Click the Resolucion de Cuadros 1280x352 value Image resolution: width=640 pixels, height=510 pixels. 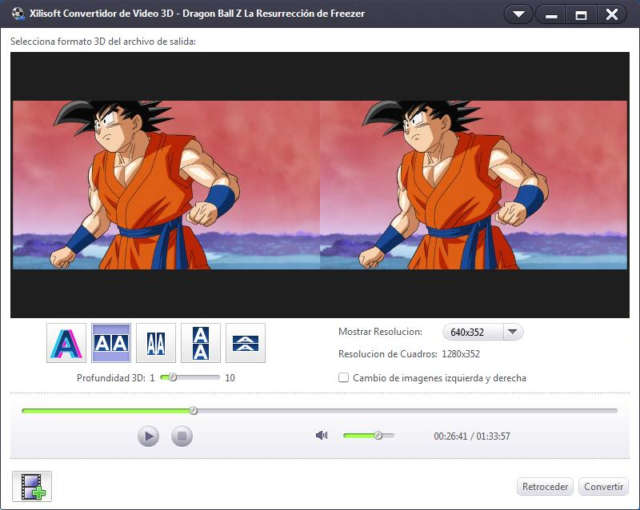coord(461,354)
